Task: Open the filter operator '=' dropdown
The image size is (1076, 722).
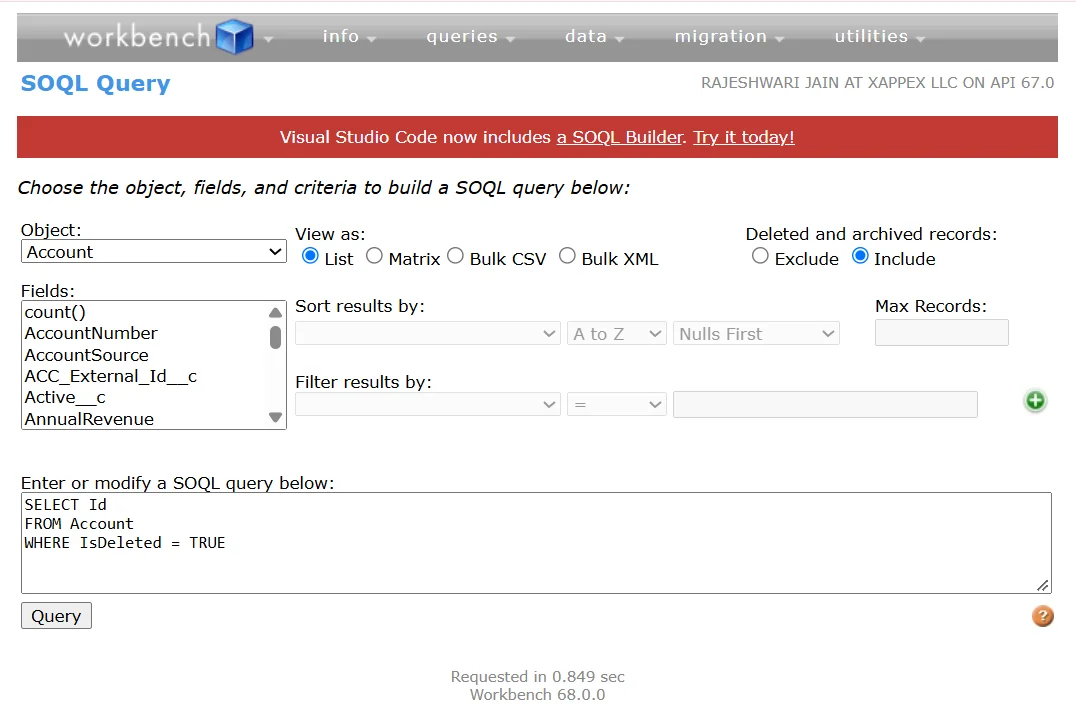Action: [x=616, y=404]
